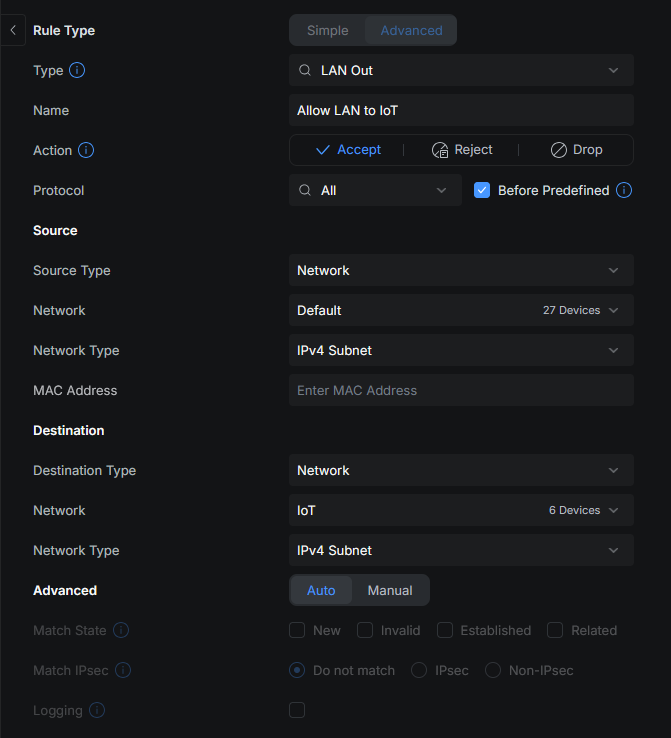Open the destination IoT network dropdown
The width and height of the screenshot is (671, 738).
tap(461, 510)
